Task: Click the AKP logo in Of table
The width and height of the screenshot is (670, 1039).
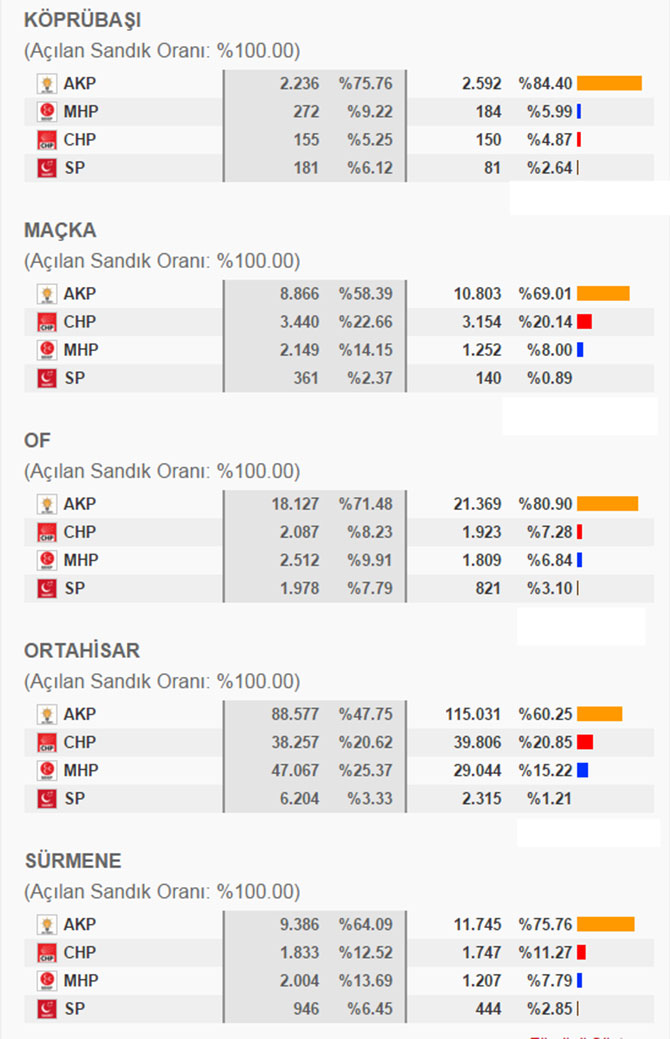Action: (x=46, y=504)
